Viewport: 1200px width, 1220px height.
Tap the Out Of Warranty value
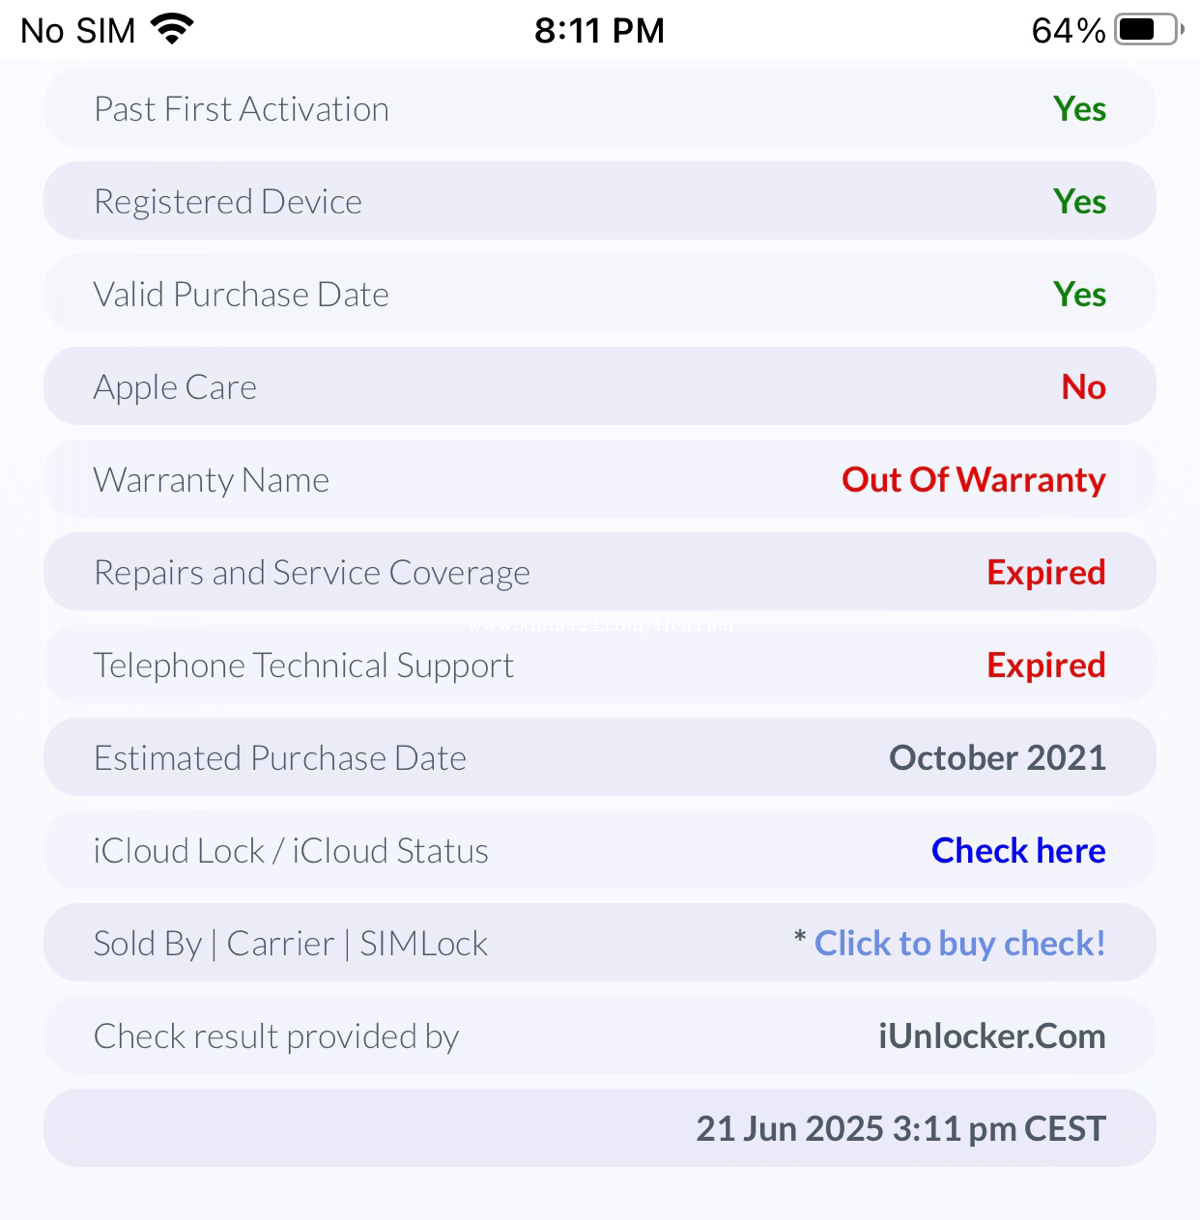tap(973, 480)
